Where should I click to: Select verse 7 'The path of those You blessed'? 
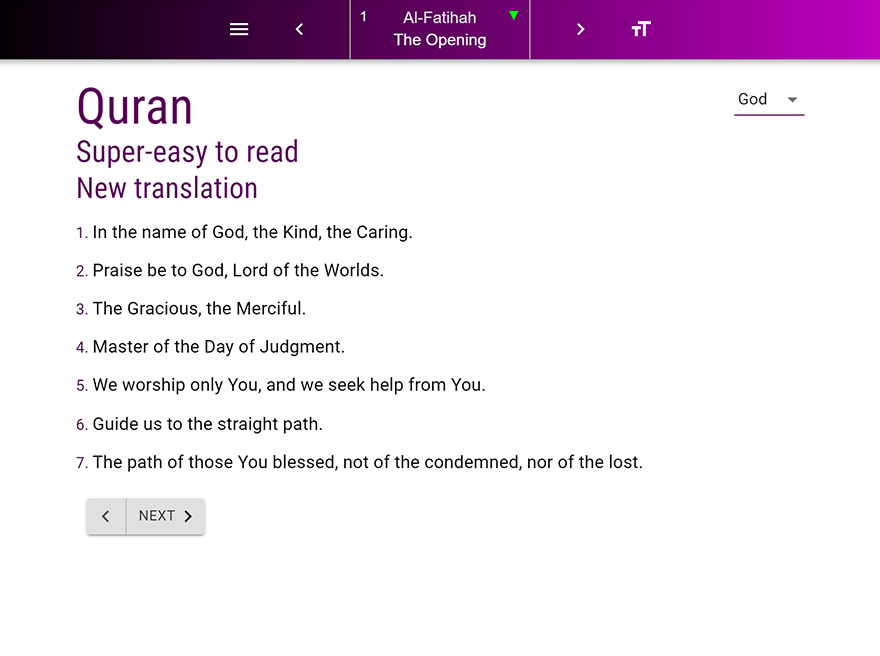359,462
